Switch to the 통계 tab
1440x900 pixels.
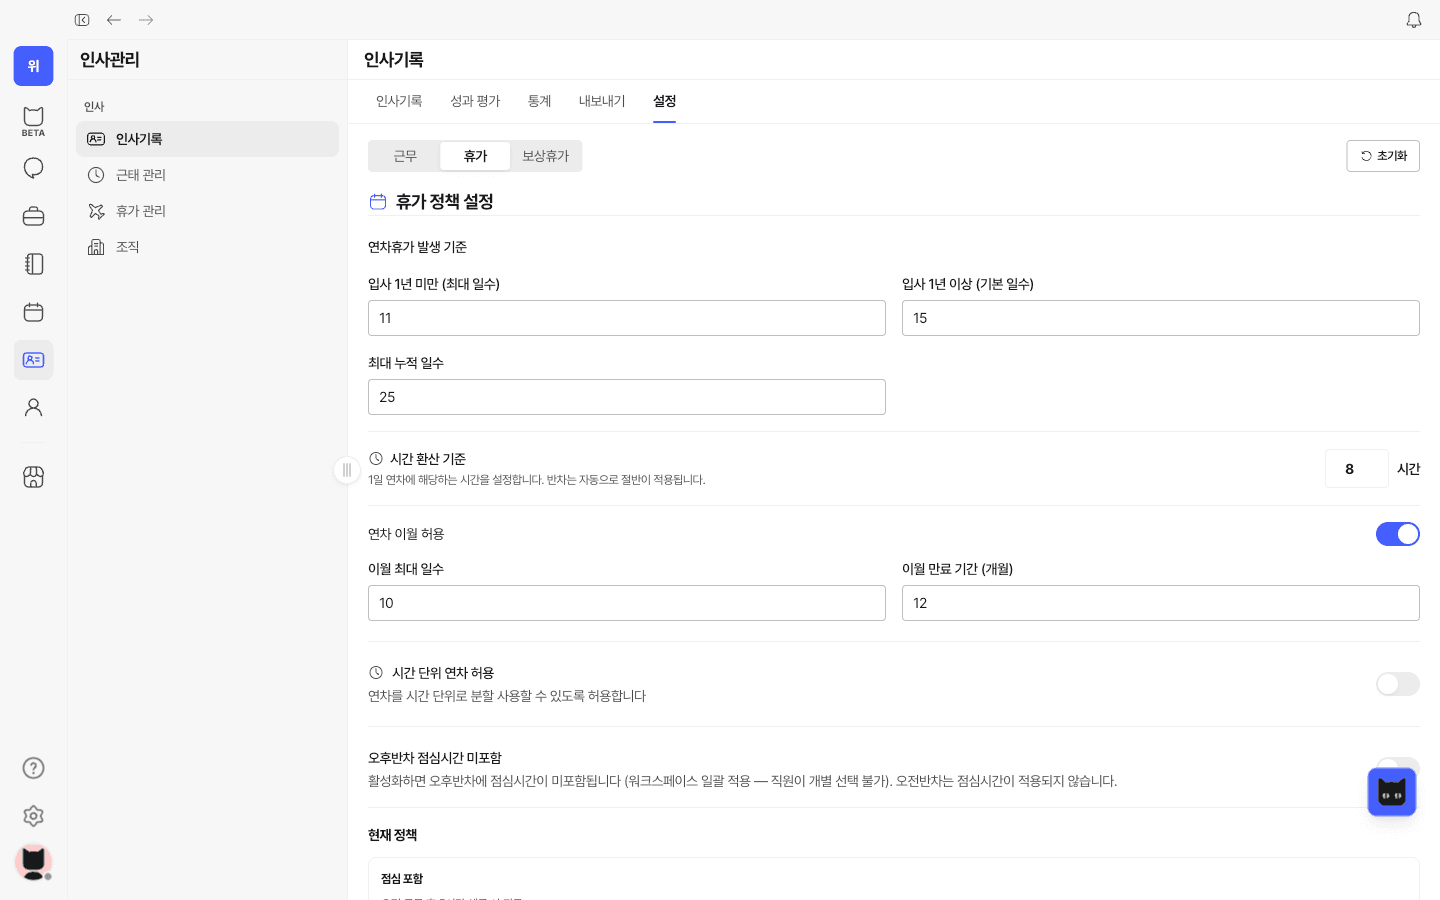540,101
